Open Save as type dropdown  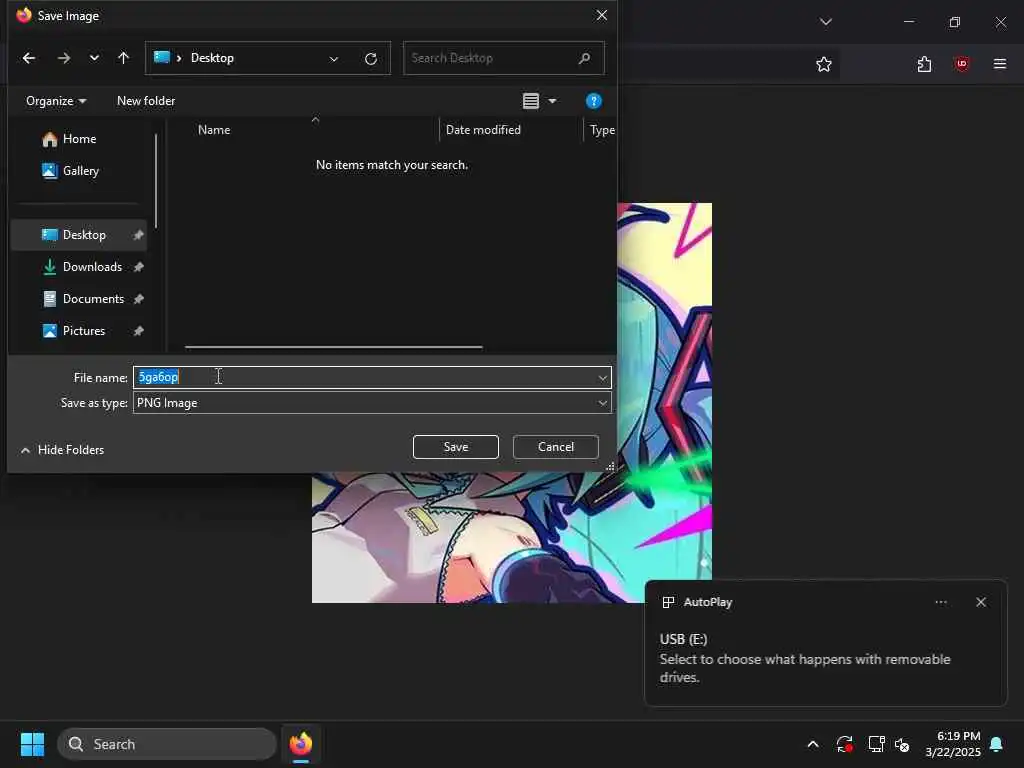[372, 403]
